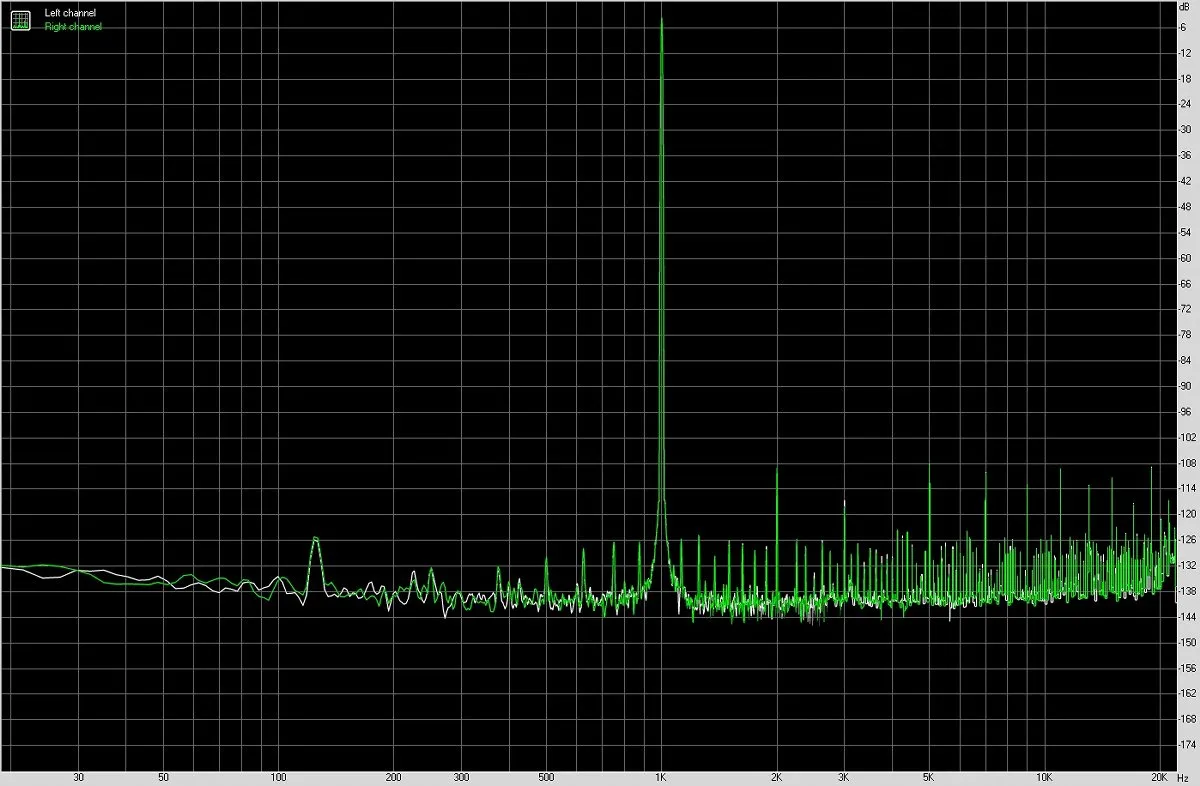Click the "-60" dB axis value
Screen dimensions: 1200x786
click(x=1185, y=258)
